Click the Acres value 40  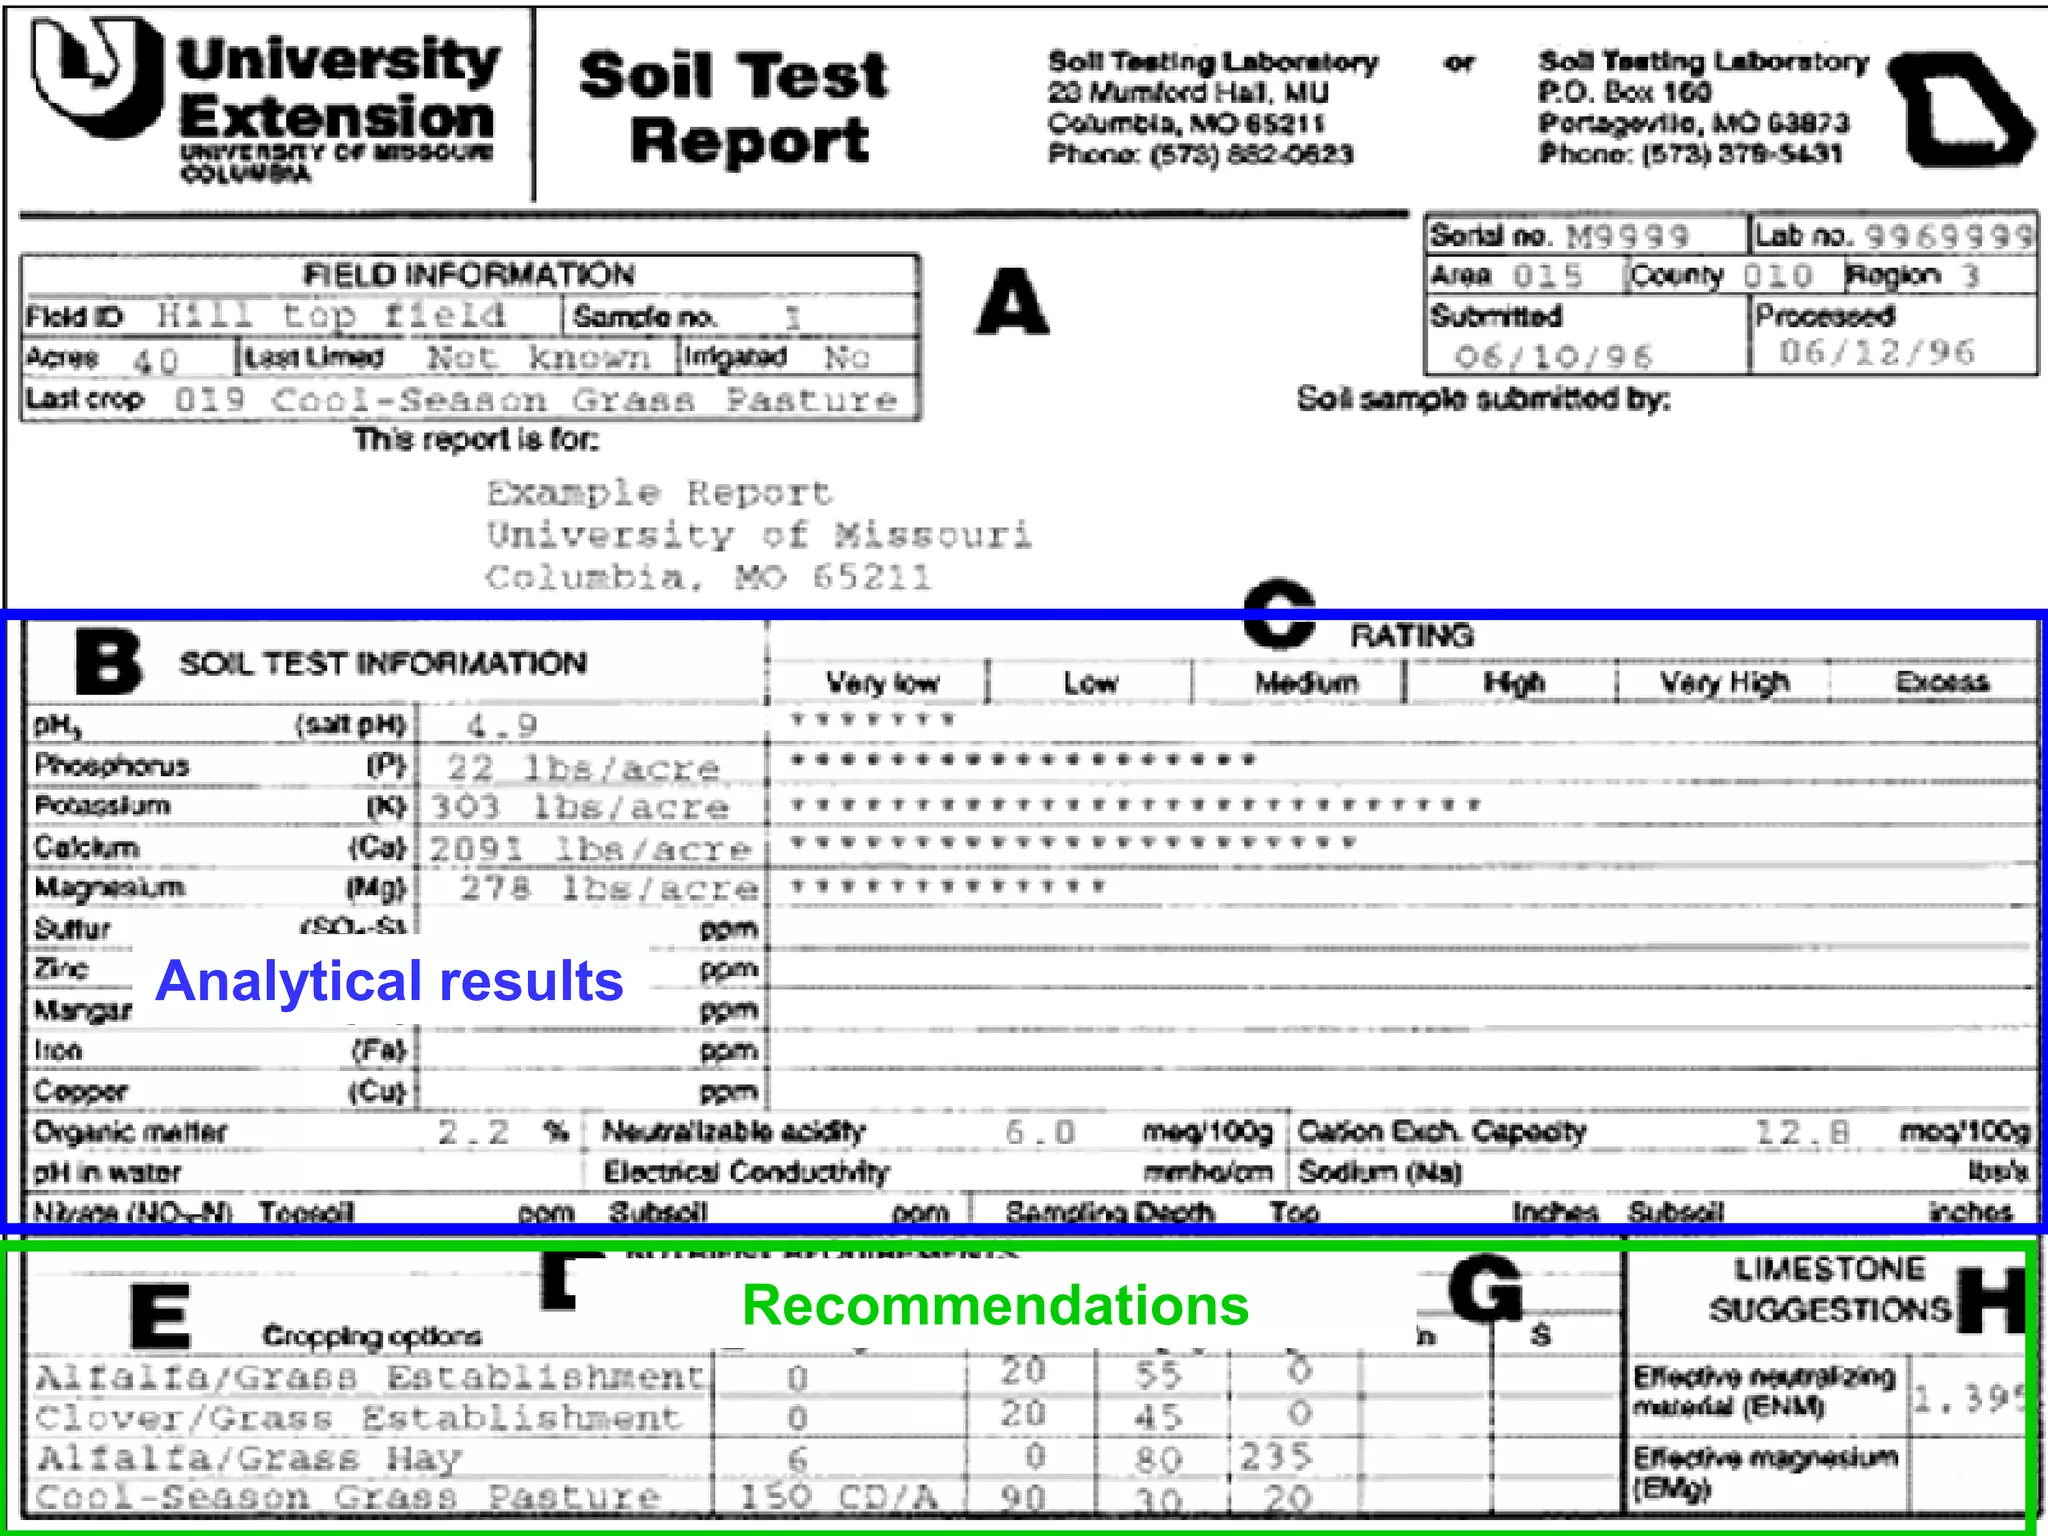point(155,360)
